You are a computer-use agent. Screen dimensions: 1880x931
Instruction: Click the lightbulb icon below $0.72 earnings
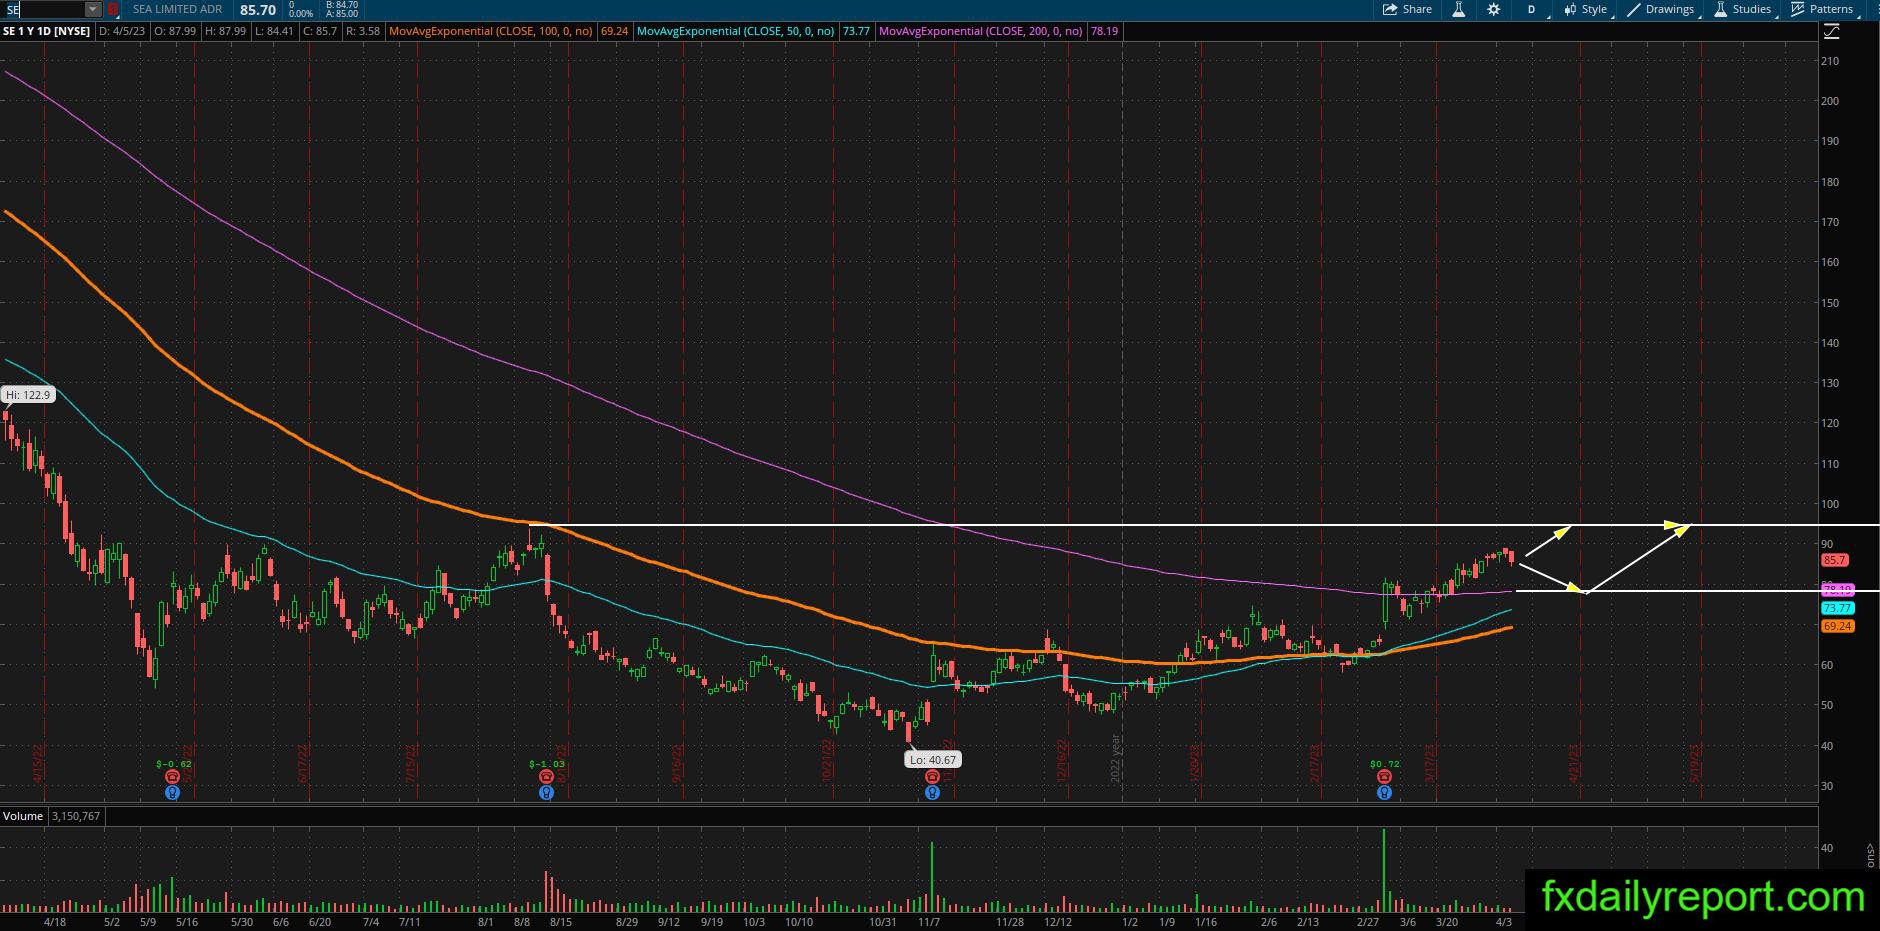pyautogui.click(x=1384, y=792)
